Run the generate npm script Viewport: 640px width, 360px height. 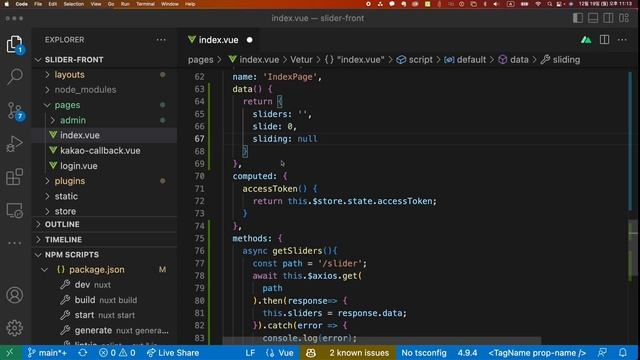(104, 330)
